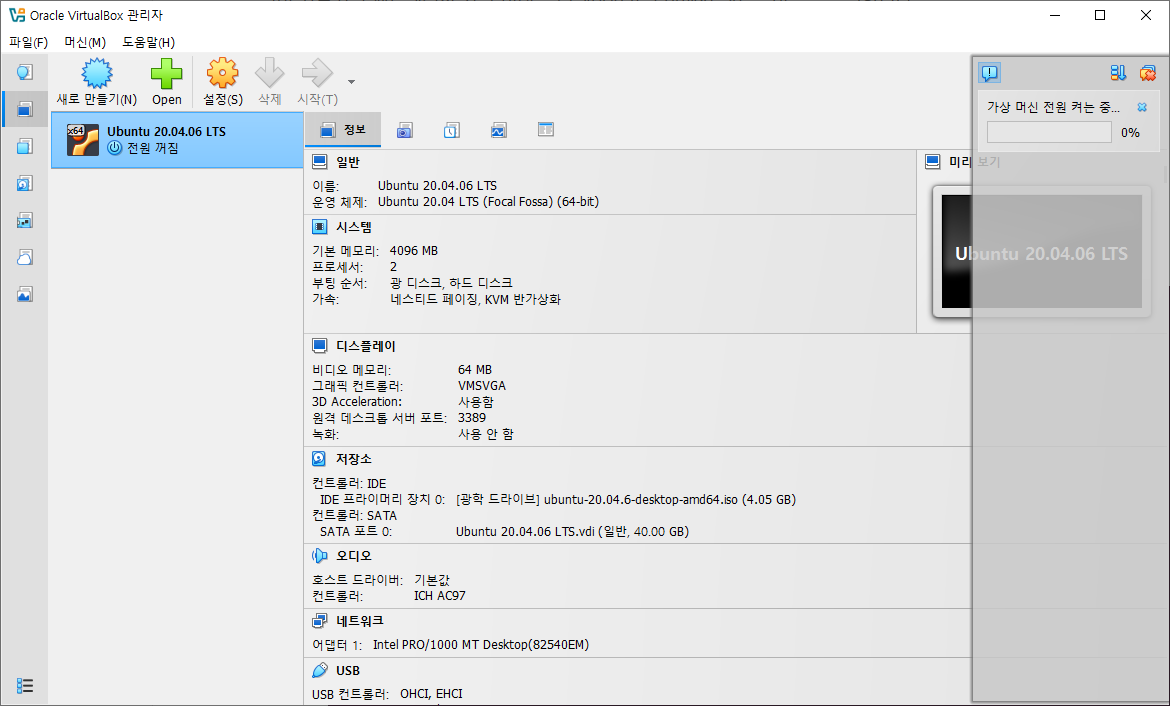
Task: Click the Intel PRO/1000 MT Desktop adapter value
Action: click(481, 645)
